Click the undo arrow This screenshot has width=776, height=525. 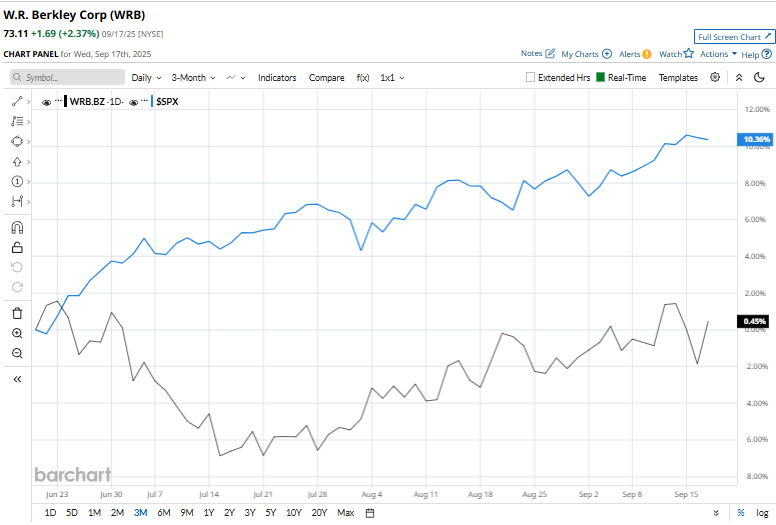[17, 267]
